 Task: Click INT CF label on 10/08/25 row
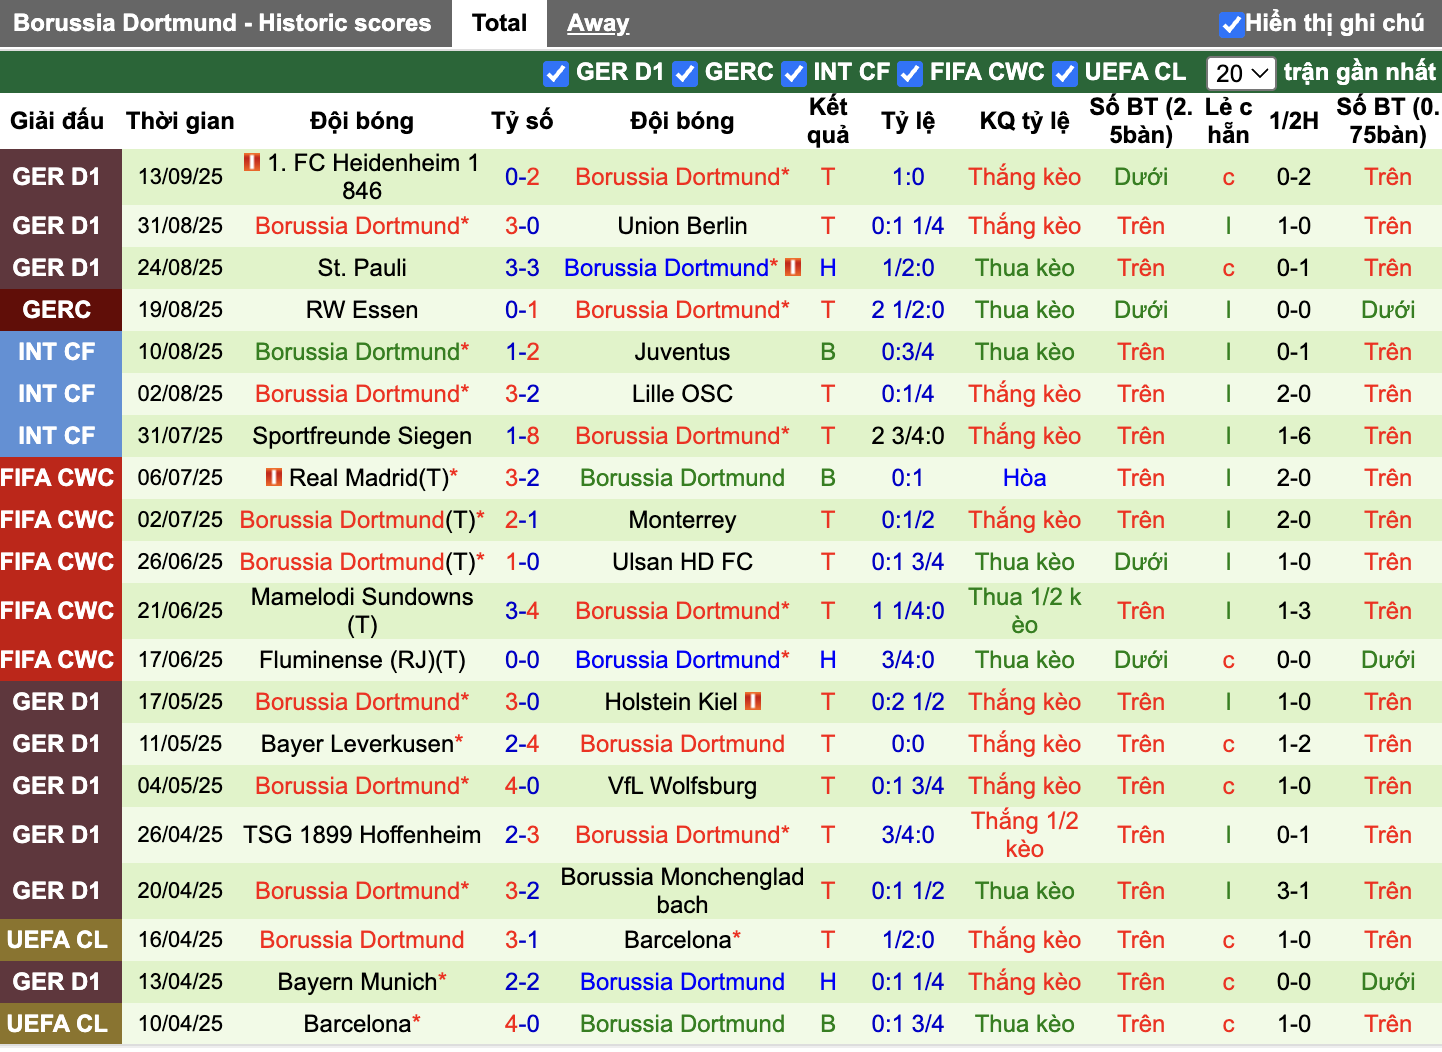(x=57, y=352)
